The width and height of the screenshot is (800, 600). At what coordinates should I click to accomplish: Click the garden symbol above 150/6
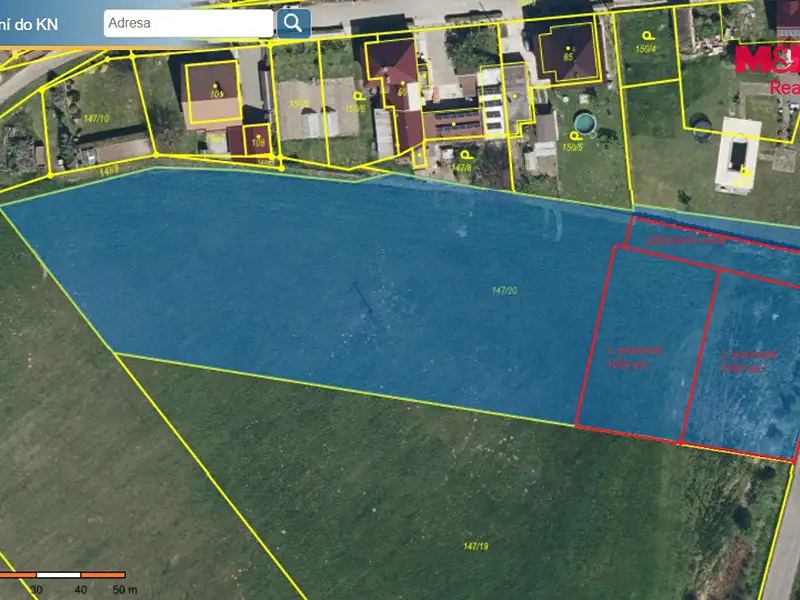click(x=359, y=96)
